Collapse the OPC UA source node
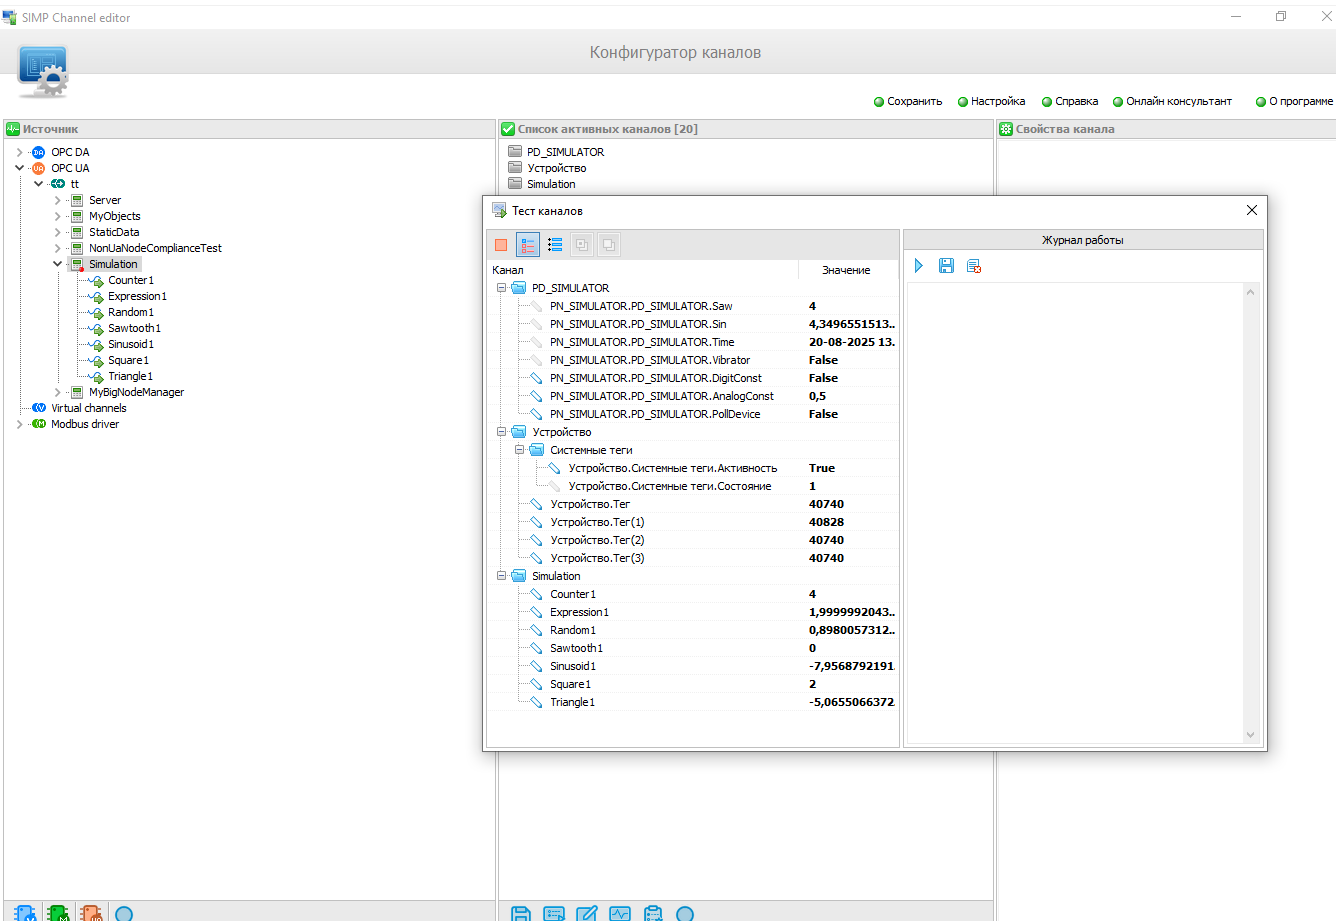Screen dimensions: 1336x921 tap(19, 168)
